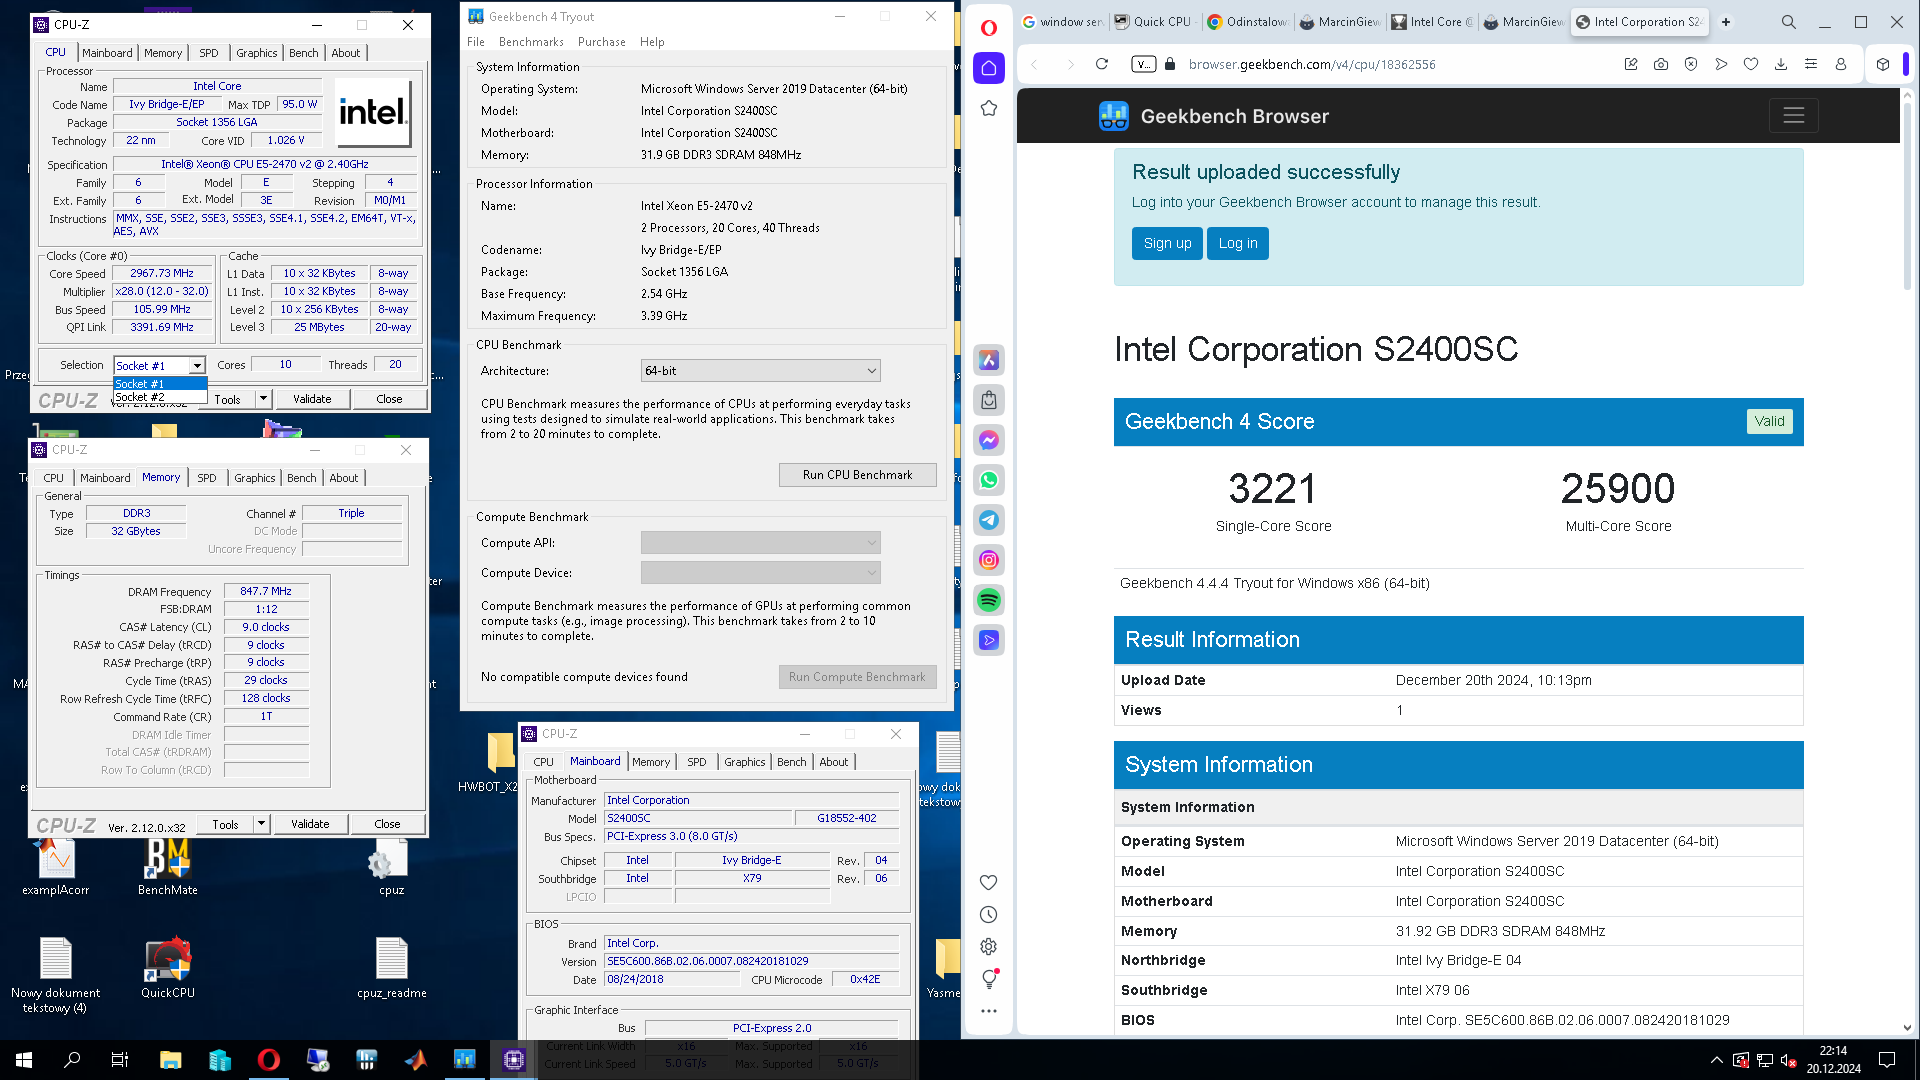
Task: Open Opera sidebar three-dots more menu
Action: pyautogui.click(x=989, y=1010)
